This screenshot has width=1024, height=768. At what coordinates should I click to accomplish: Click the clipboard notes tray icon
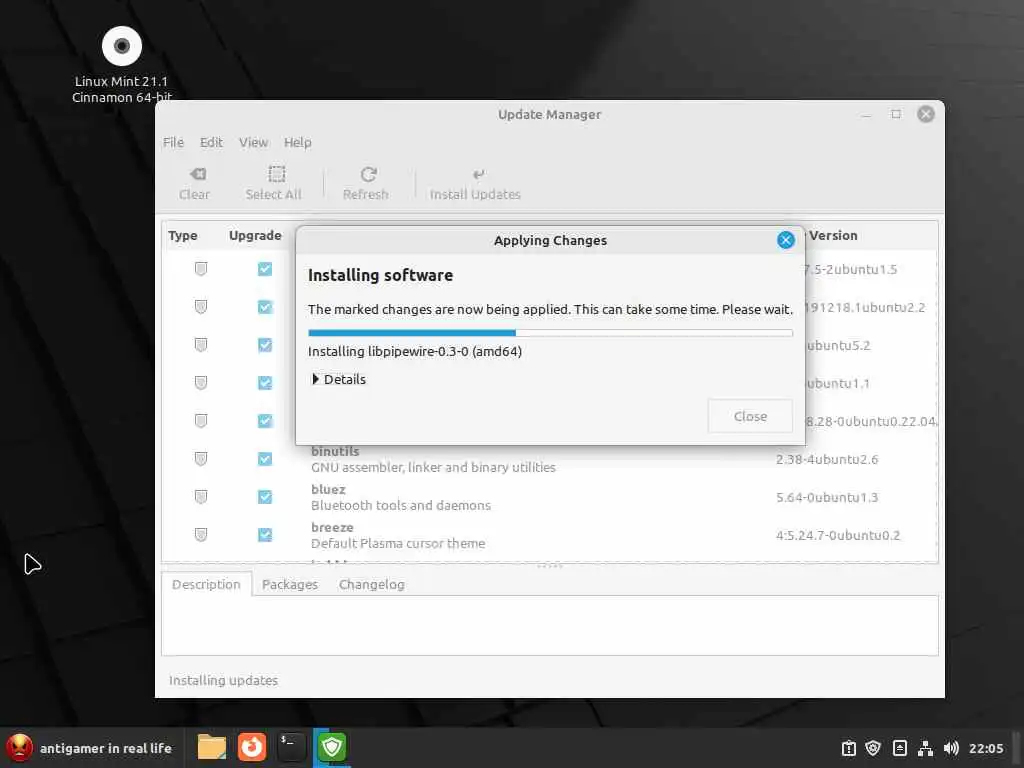pyautogui.click(x=900, y=748)
